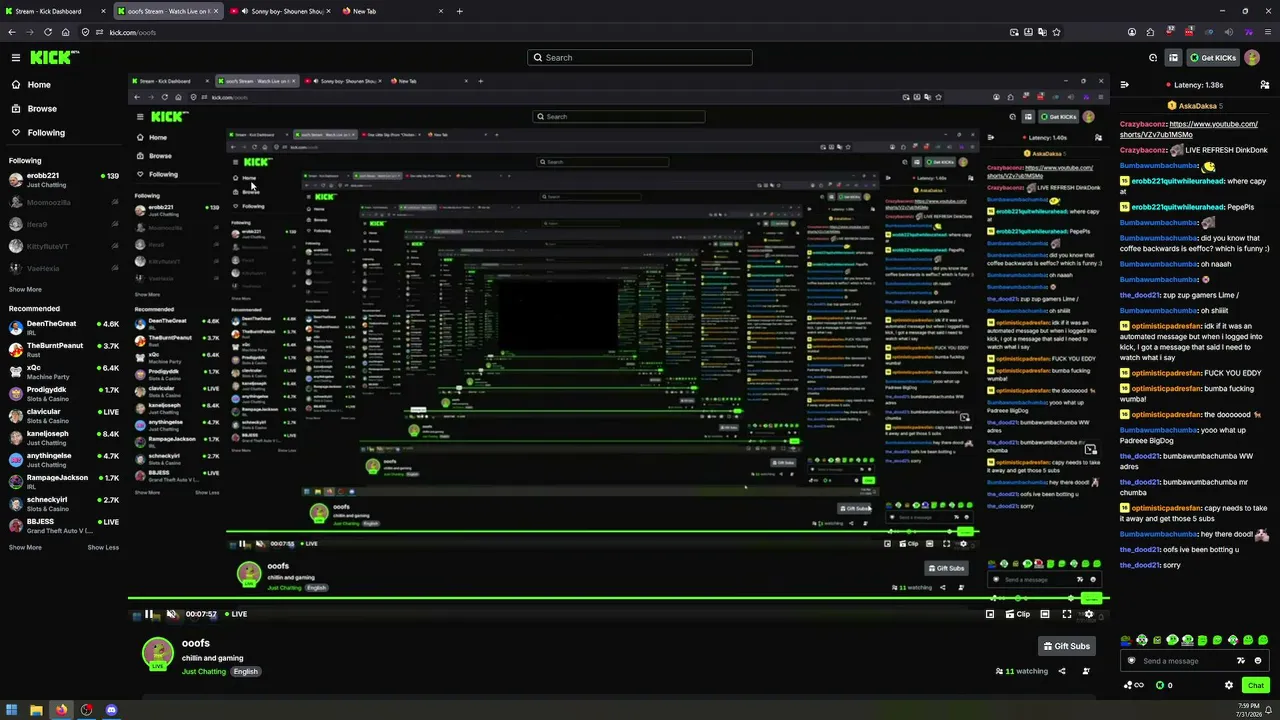Collapse the chat panel with arrow icon
1280x720 pixels.
coord(1125,85)
